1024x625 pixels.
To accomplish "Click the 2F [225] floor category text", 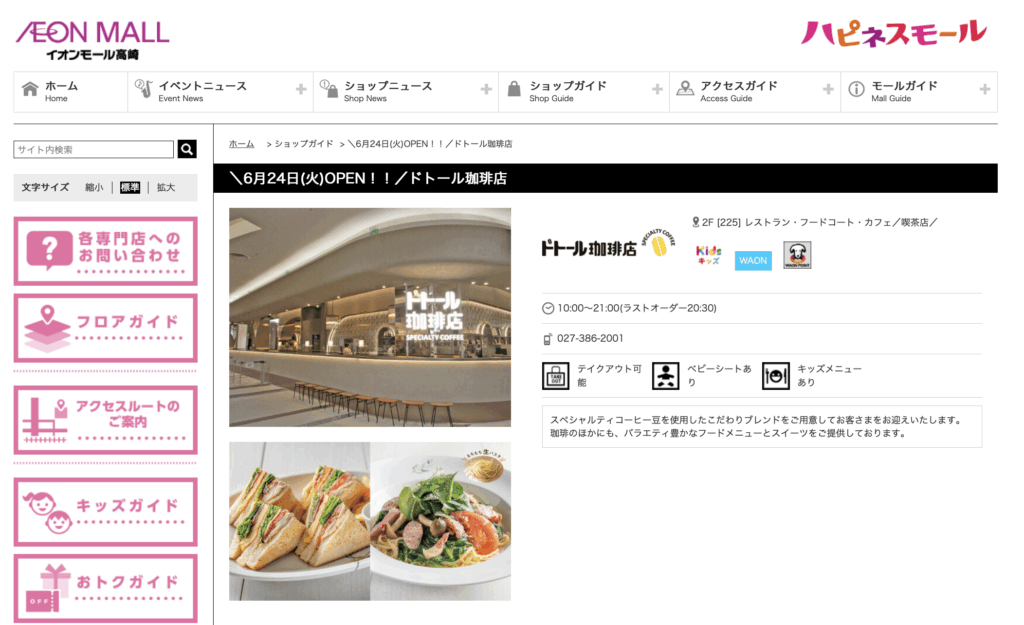I will 820,222.
